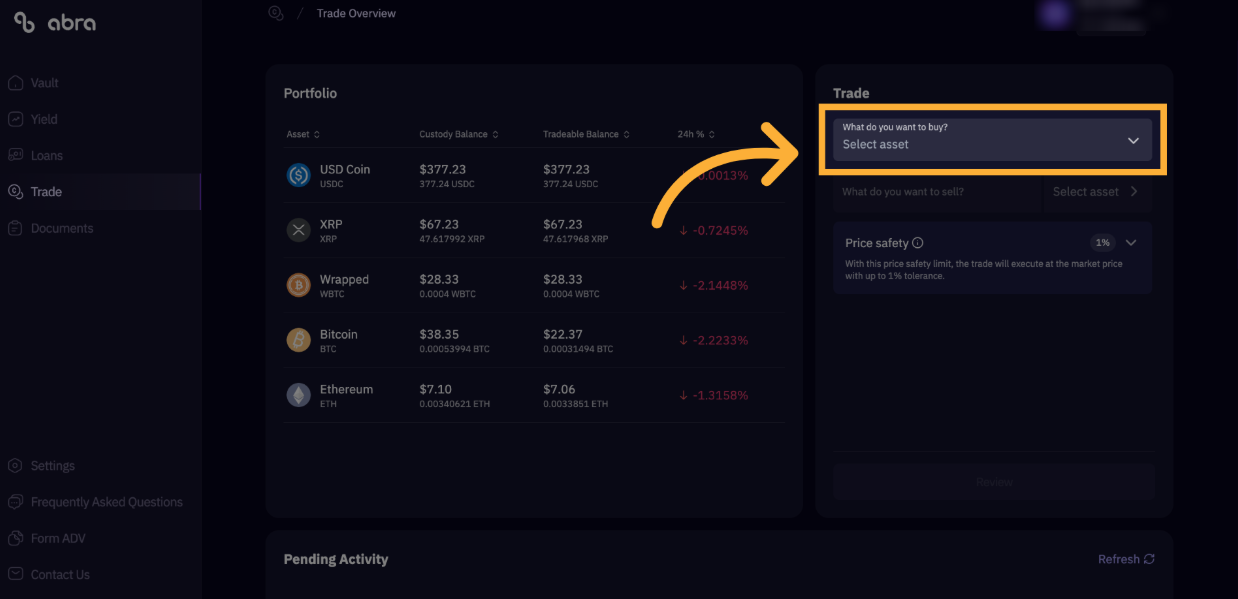
Task: Click the Review button
Action: [x=994, y=482]
